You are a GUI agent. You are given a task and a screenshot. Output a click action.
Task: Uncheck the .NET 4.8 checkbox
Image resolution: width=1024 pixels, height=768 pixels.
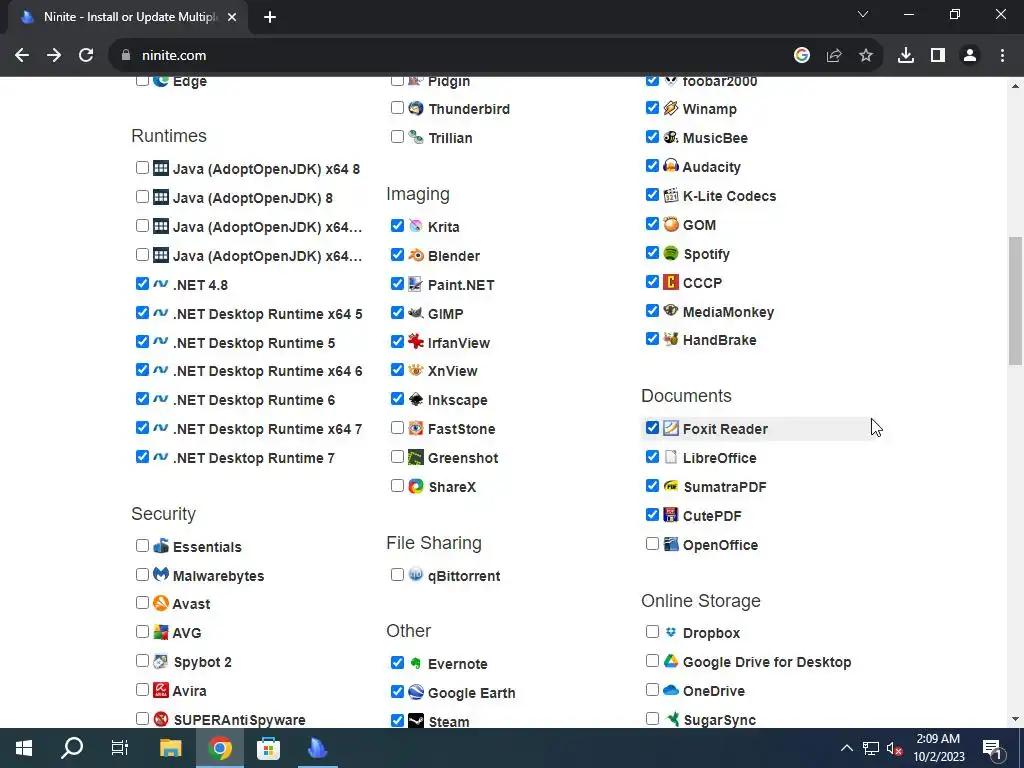pos(142,283)
